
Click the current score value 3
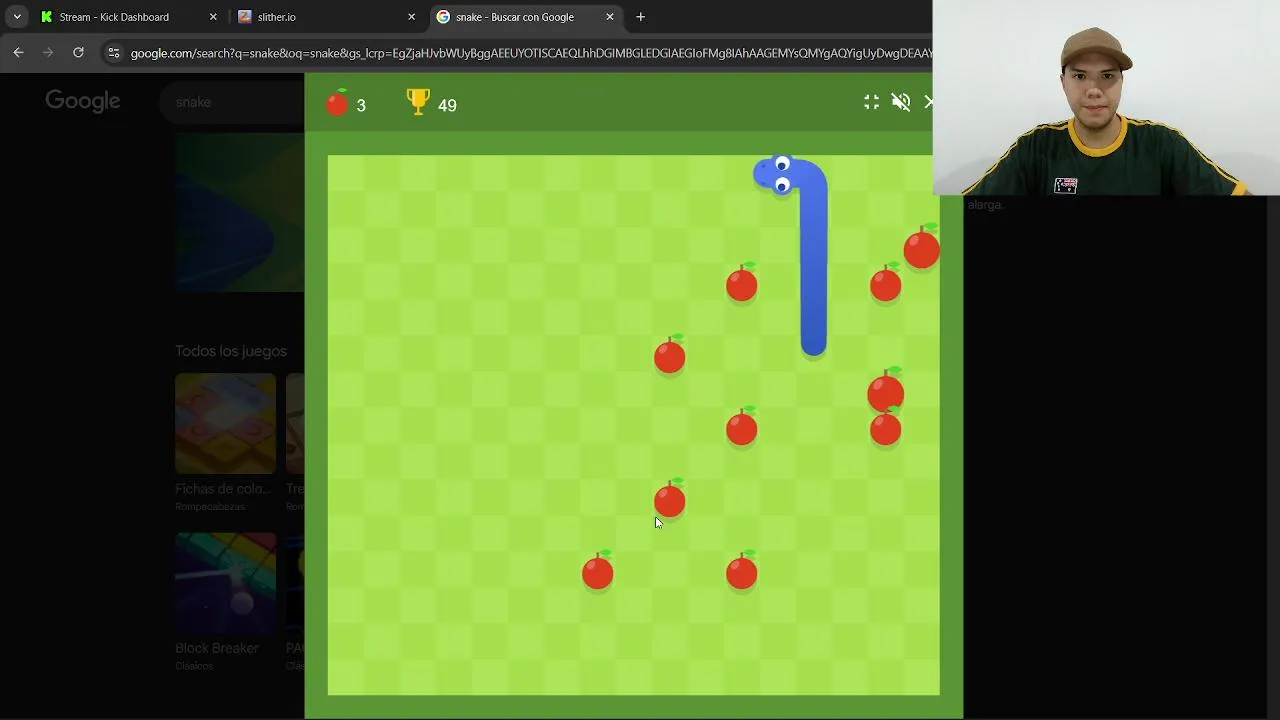tap(361, 105)
